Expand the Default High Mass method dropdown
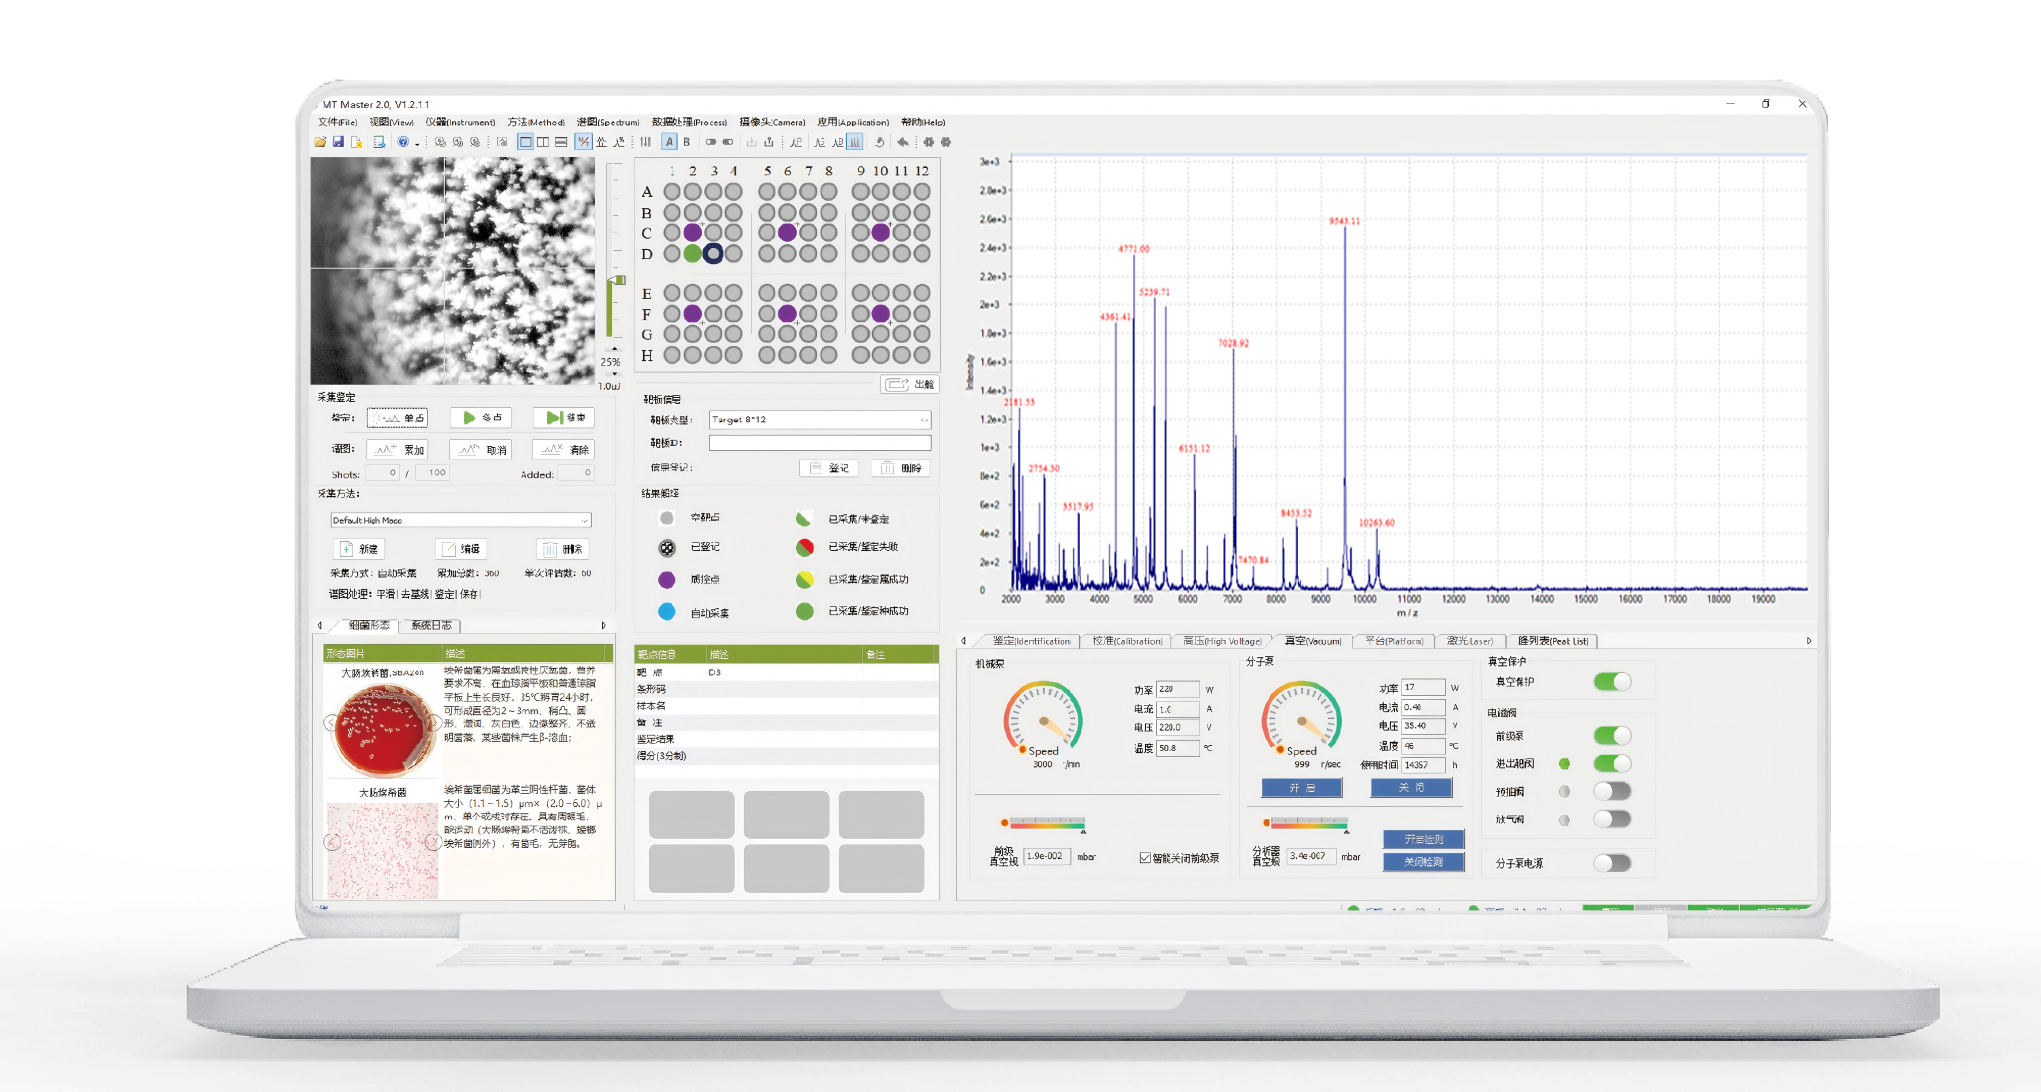The image size is (2041, 1092). (x=584, y=520)
